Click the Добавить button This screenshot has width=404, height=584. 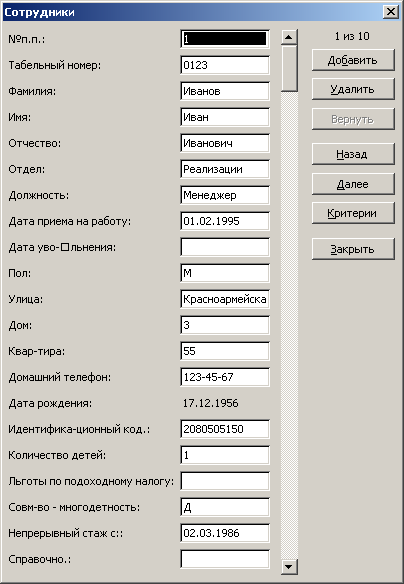click(x=353, y=60)
